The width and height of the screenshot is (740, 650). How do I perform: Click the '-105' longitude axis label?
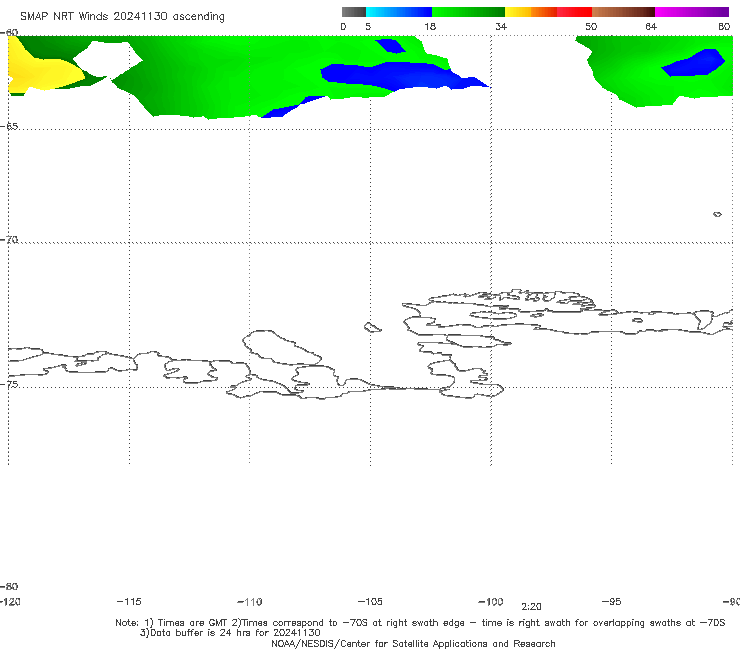[x=370, y=602]
